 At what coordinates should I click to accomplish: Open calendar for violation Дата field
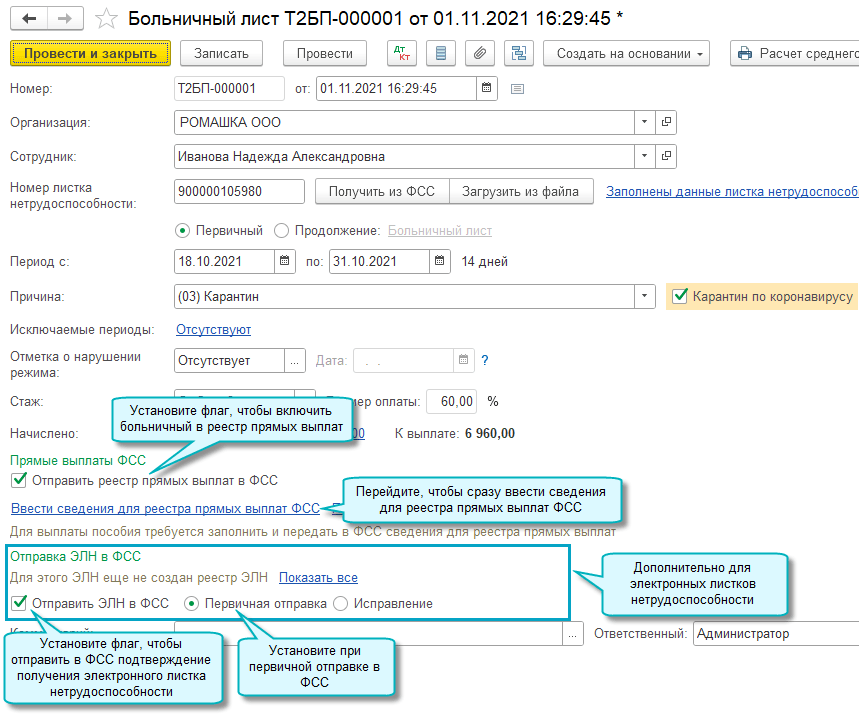(x=463, y=360)
